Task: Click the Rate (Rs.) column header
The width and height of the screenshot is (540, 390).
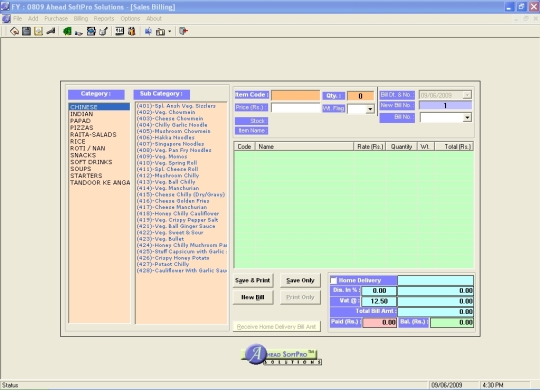Action: tap(370, 146)
